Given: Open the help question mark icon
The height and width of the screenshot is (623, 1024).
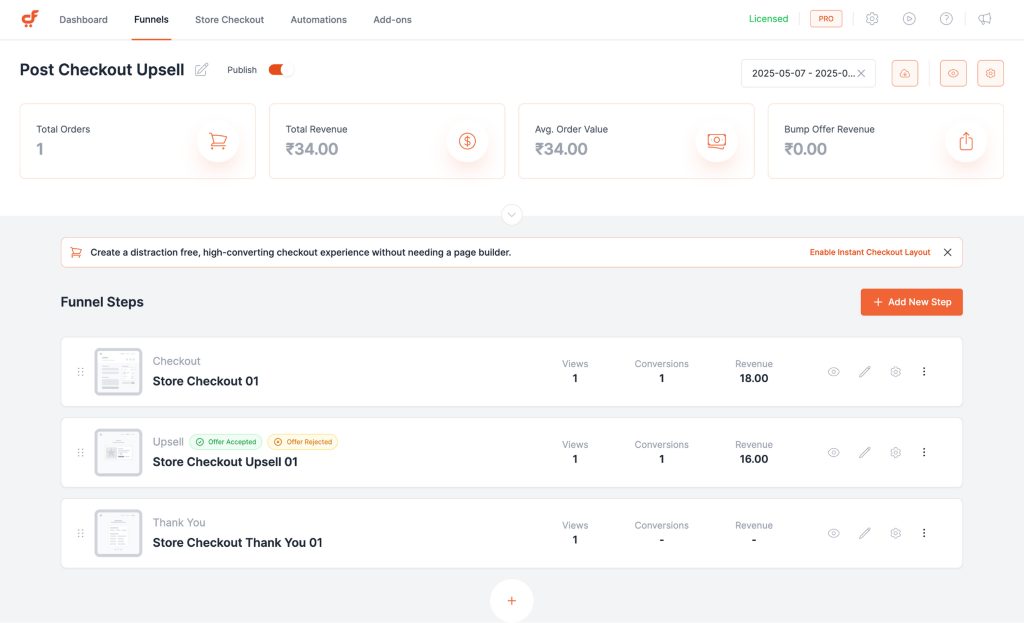Looking at the screenshot, I should pos(946,19).
